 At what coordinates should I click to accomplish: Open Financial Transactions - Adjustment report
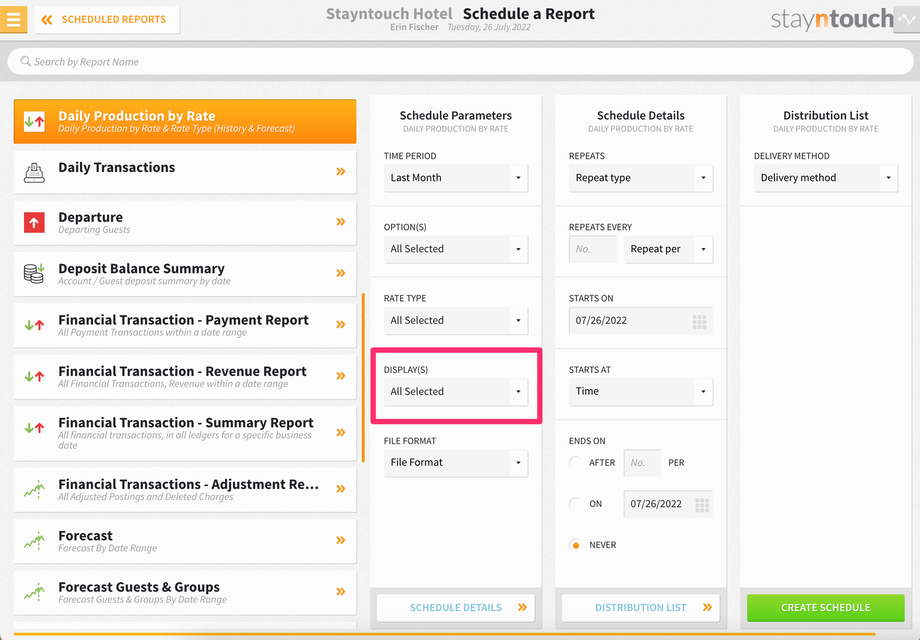[x=185, y=490]
